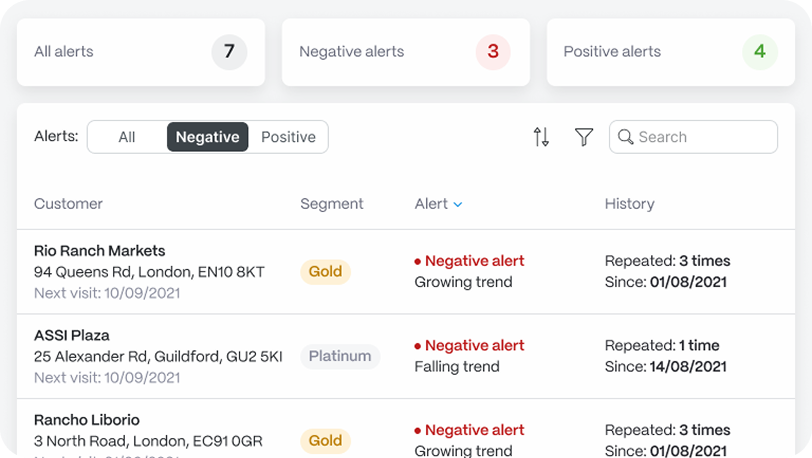Open Rio Ranch Markets customer row
812x458 pixels.
pos(406,272)
